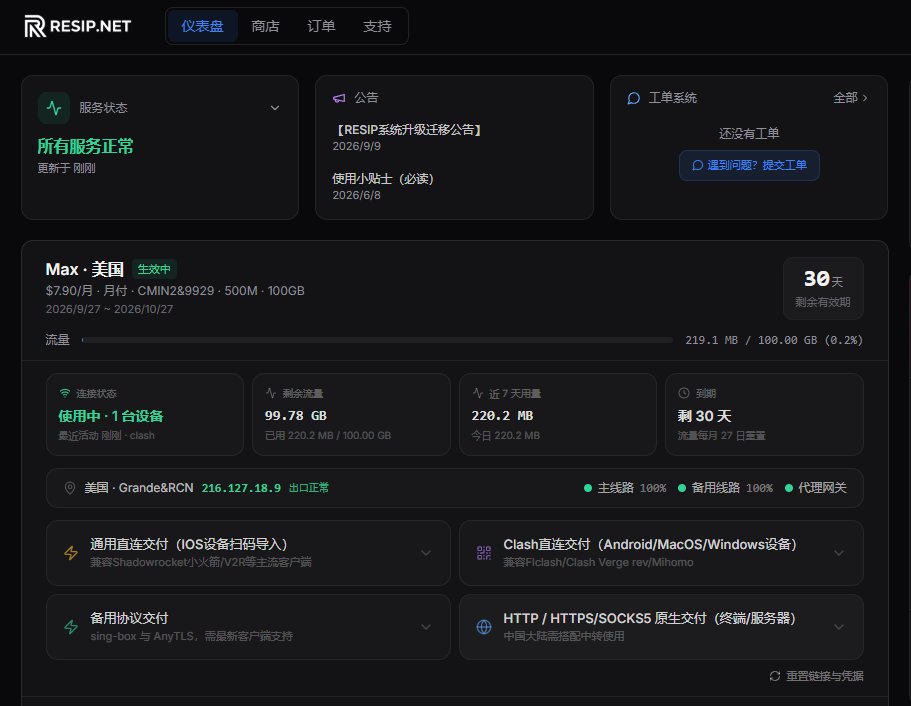
Task: Click the expiry clock icon
Action: pos(684,393)
